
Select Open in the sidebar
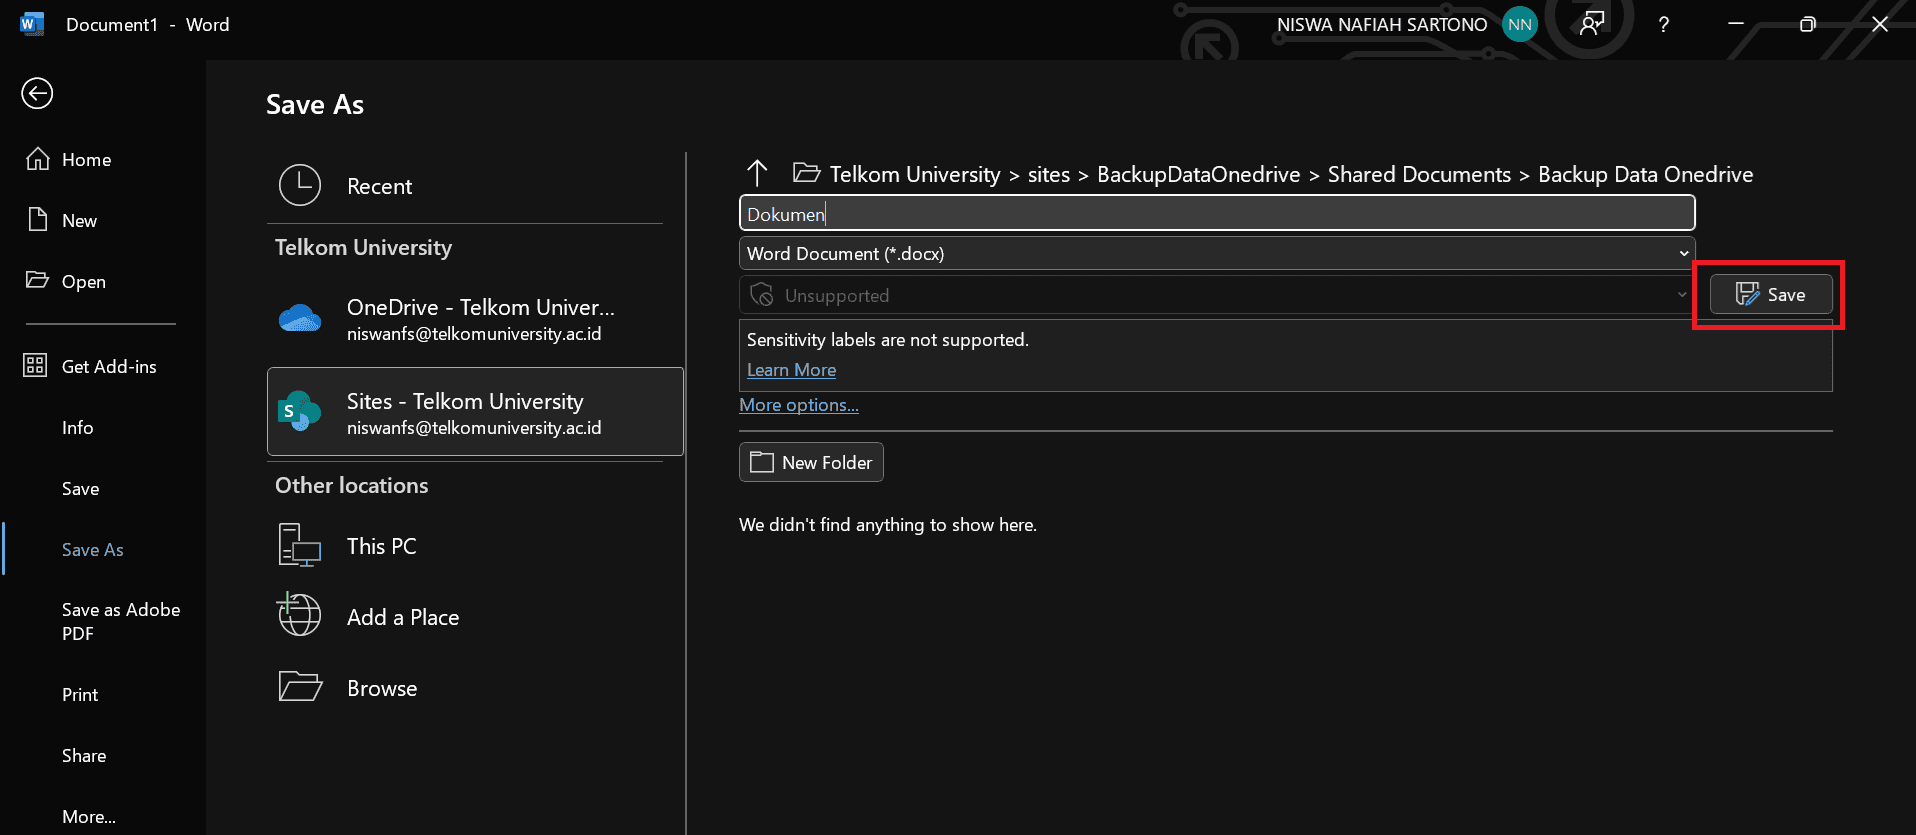point(84,282)
